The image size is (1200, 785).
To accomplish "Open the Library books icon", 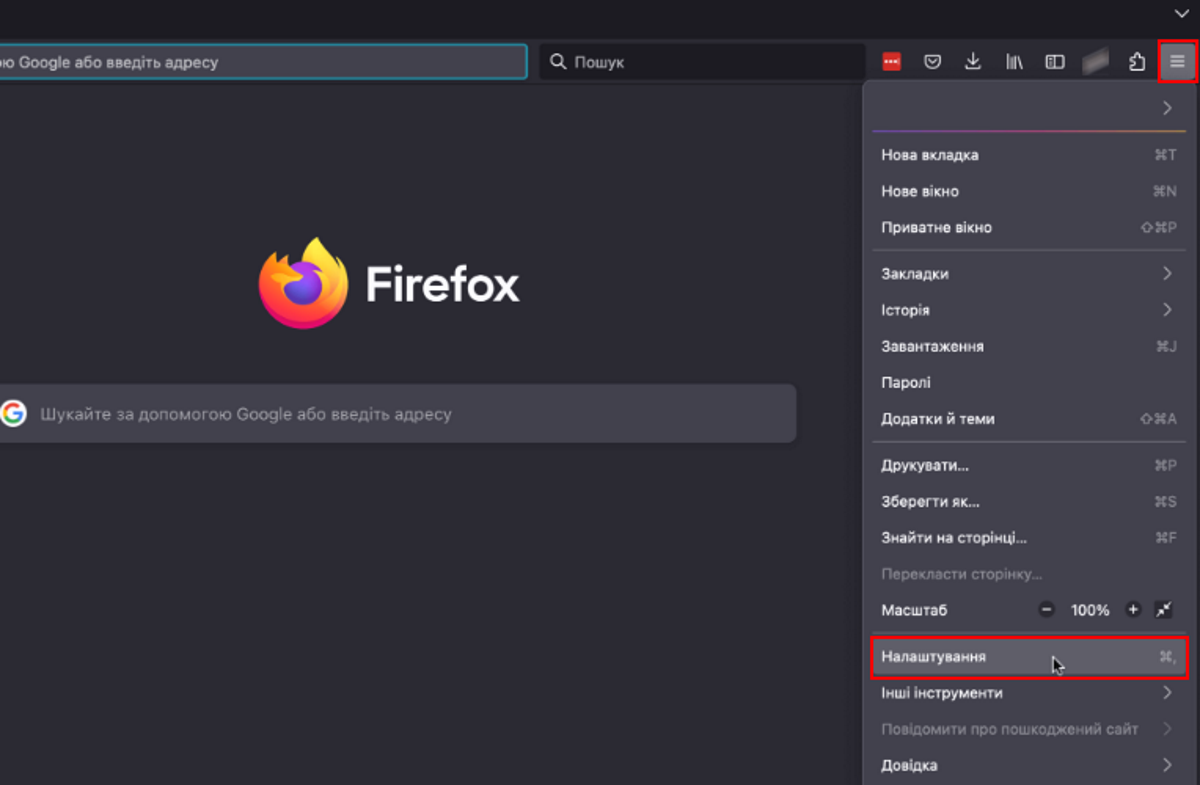I will click(1014, 62).
